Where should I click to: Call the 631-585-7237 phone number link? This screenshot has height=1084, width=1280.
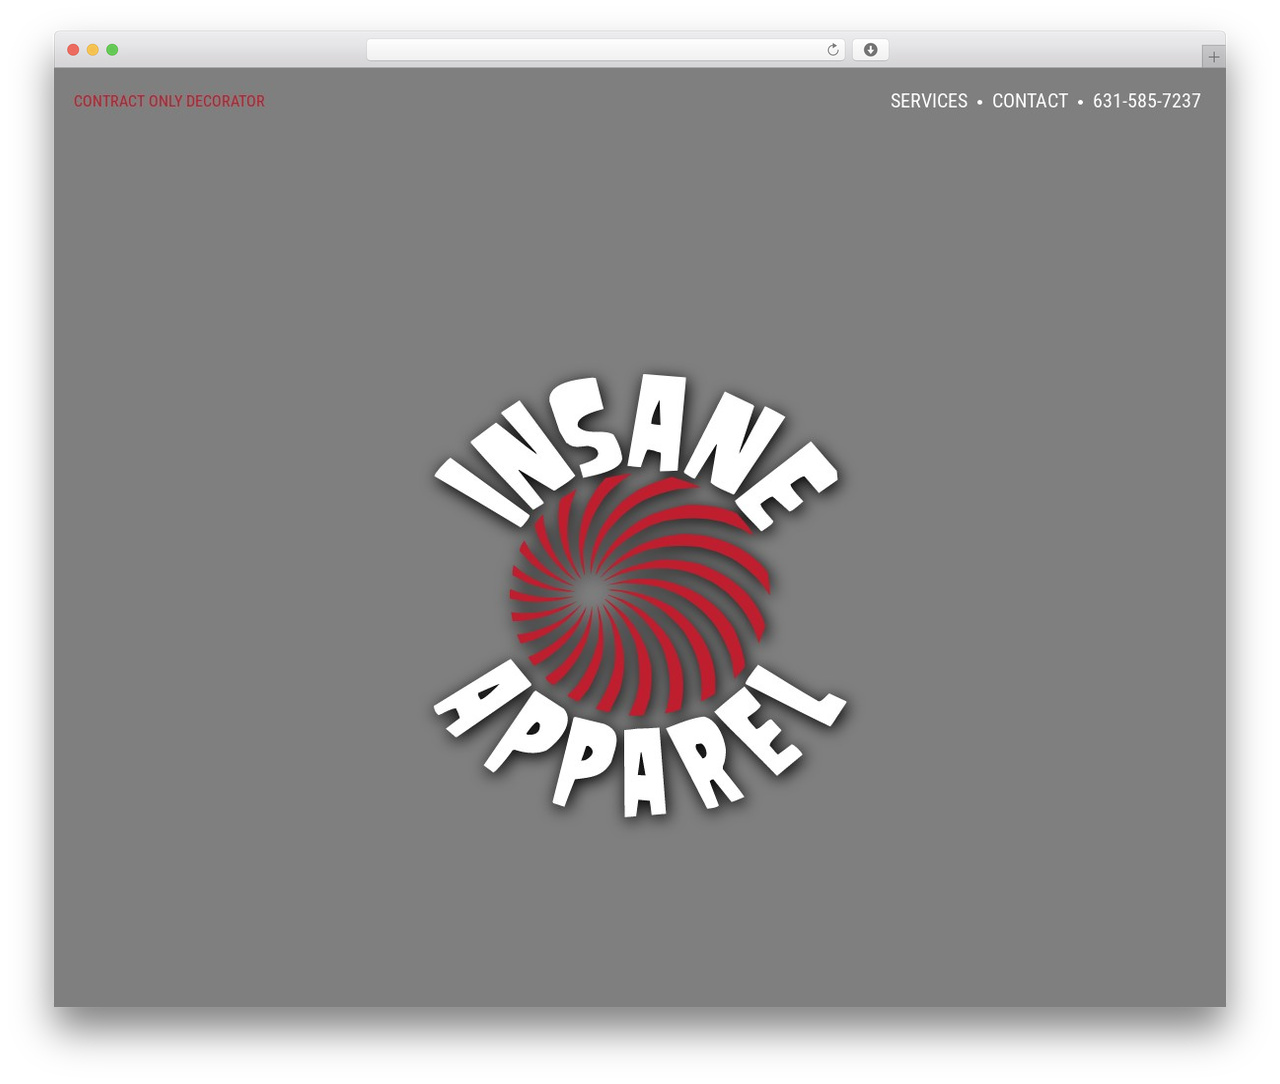1147,101
